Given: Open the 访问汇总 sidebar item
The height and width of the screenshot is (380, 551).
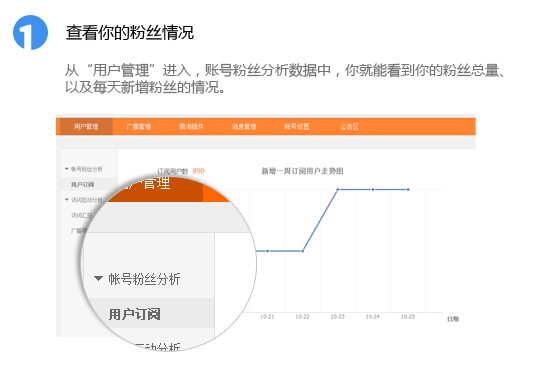Looking at the screenshot, I should pos(81,215).
